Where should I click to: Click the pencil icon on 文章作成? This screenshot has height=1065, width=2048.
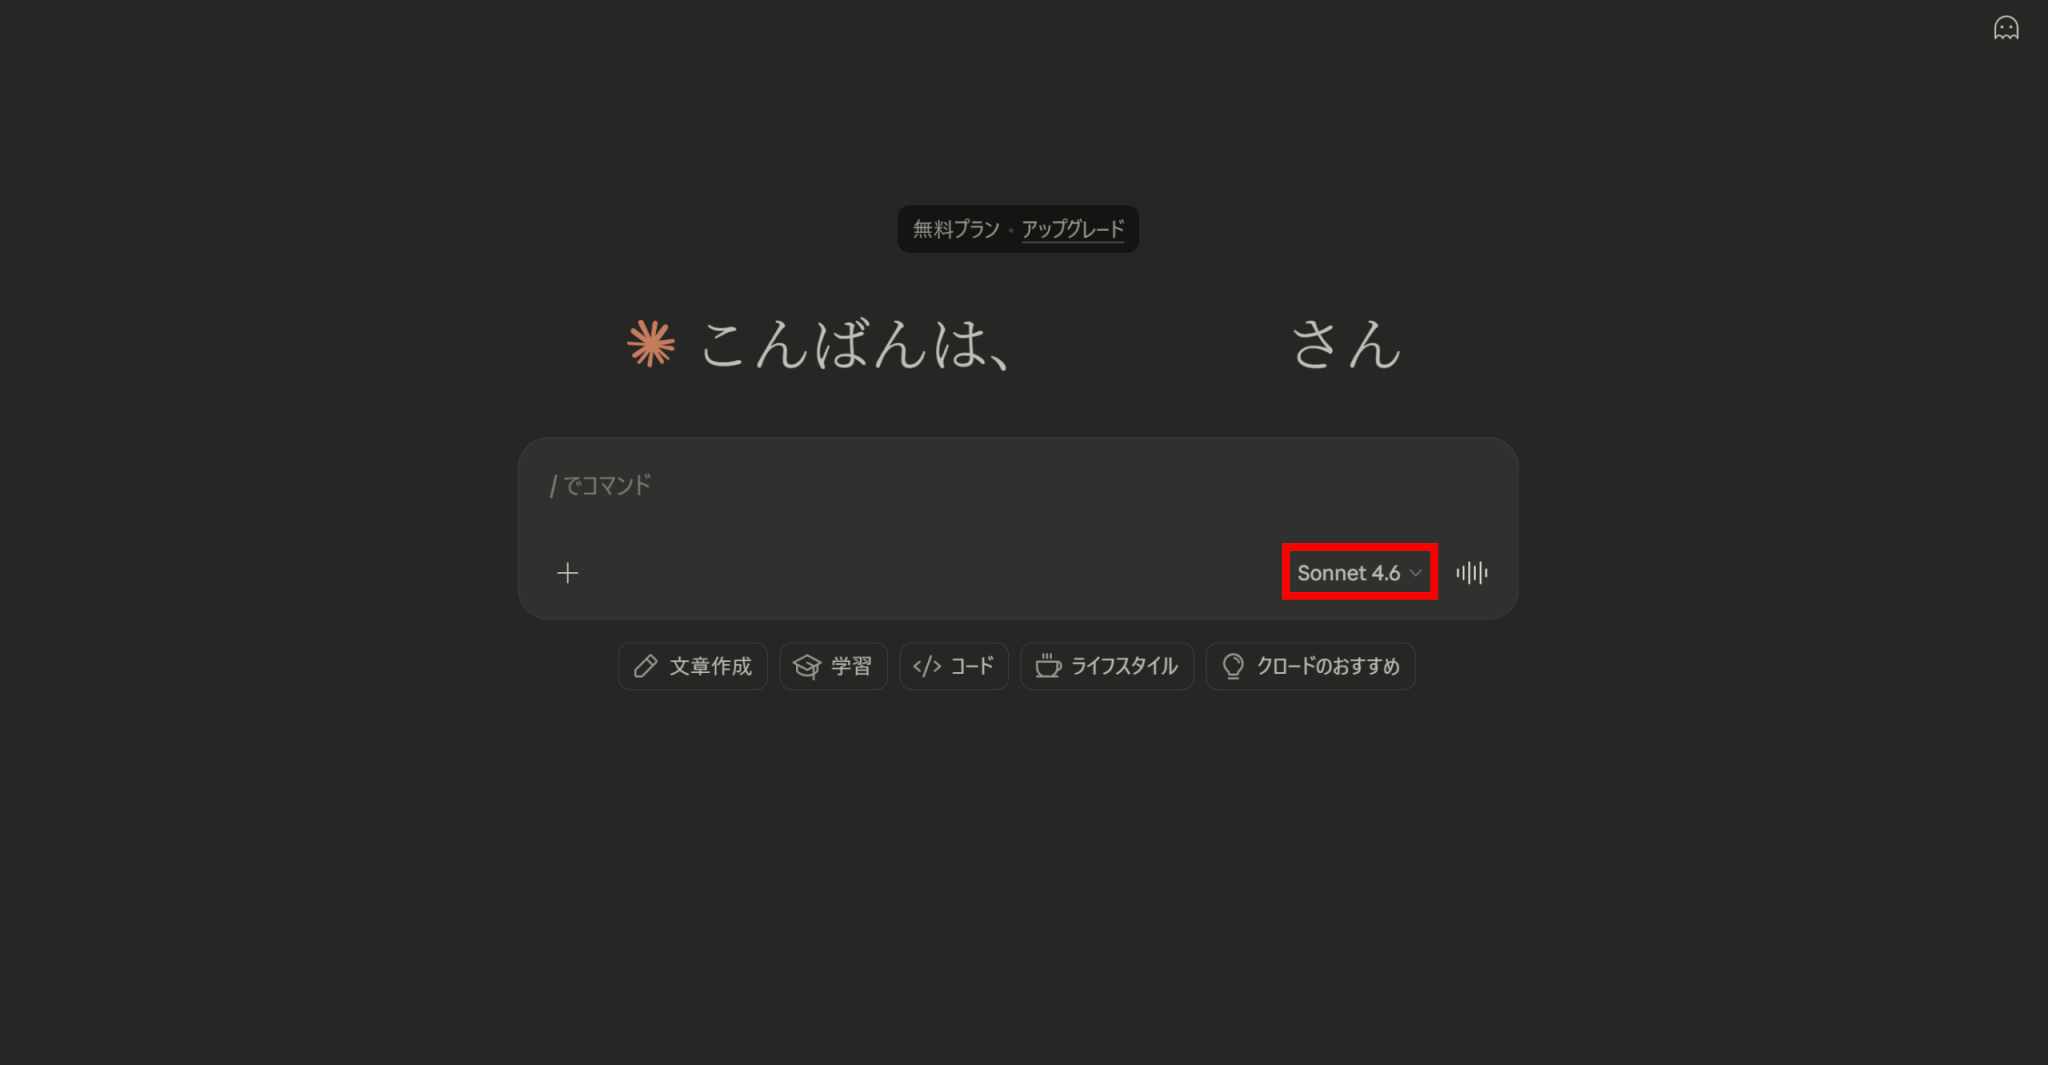pos(646,666)
